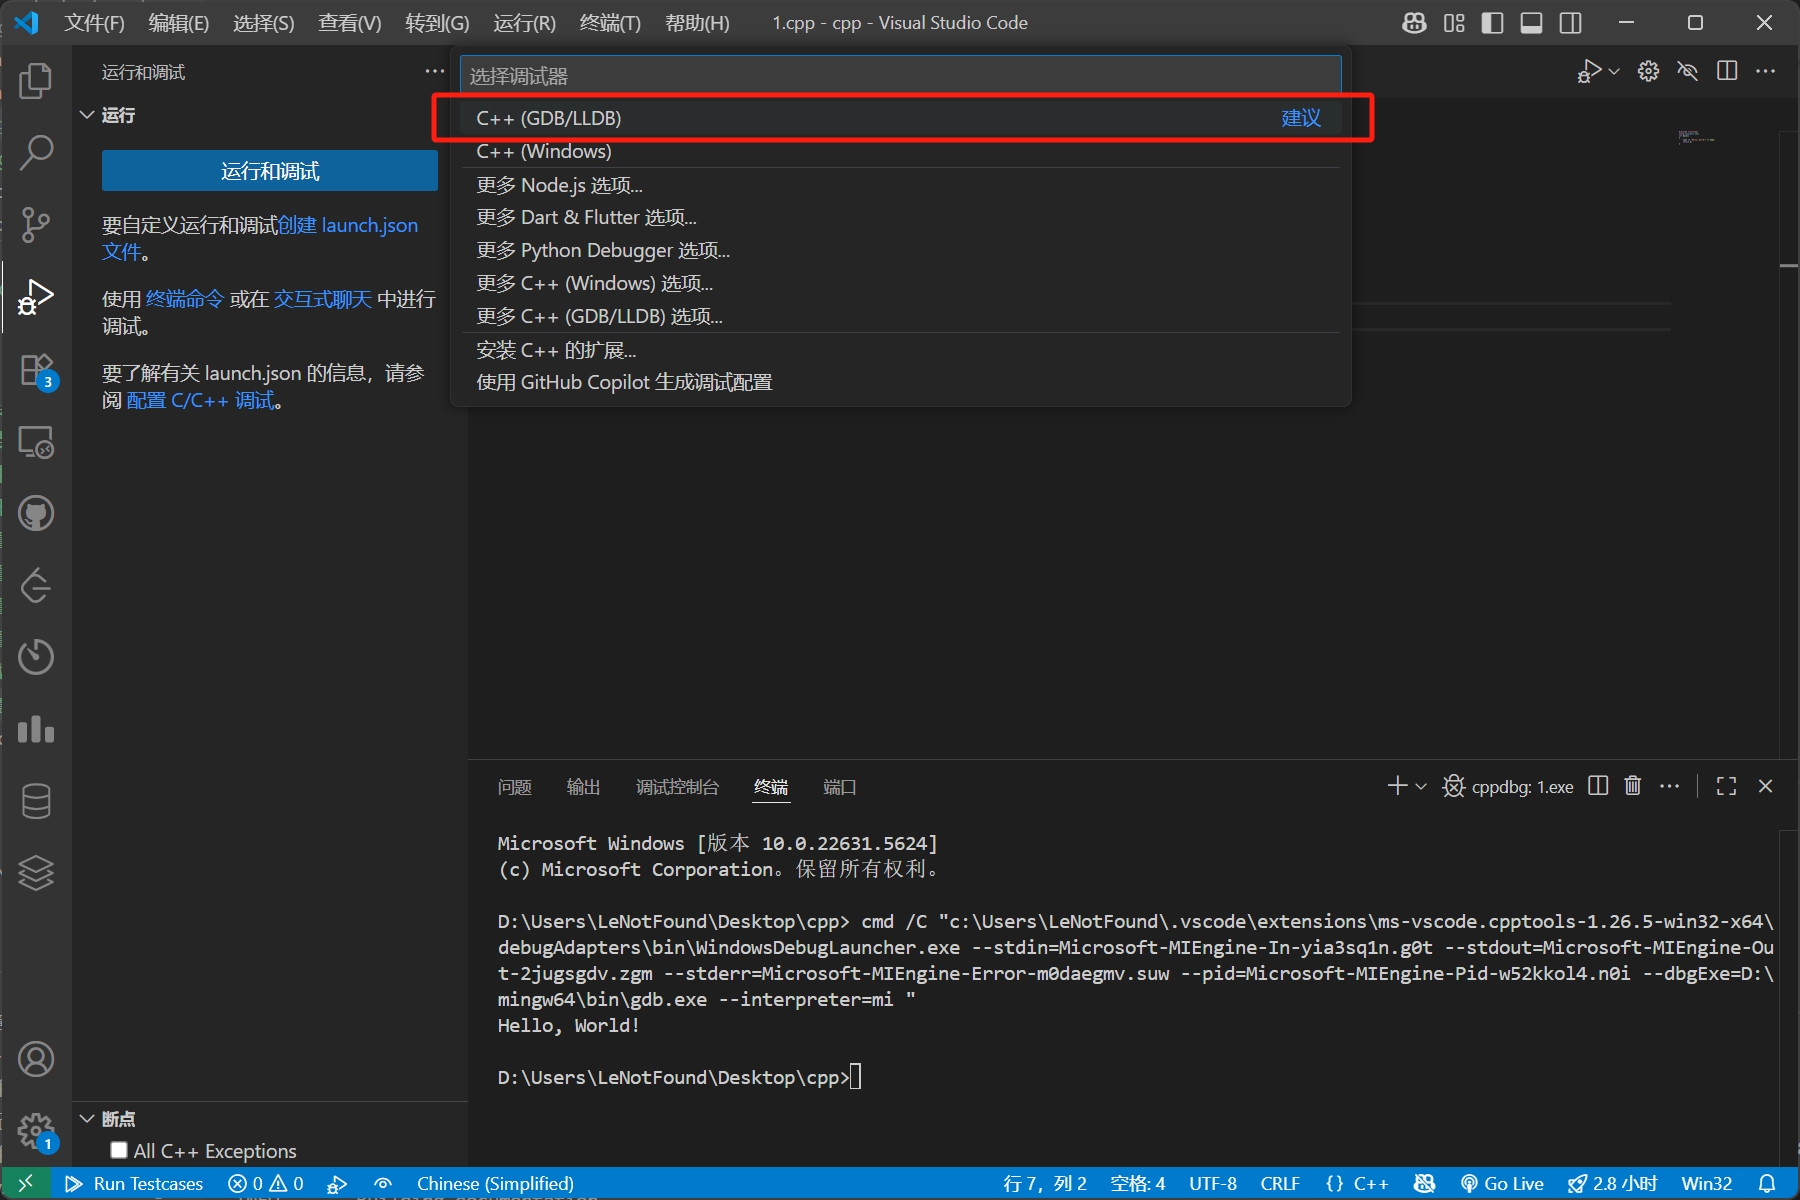The width and height of the screenshot is (1800, 1200).
Task: Open GitHub icon in activity bar
Action: click(x=36, y=514)
